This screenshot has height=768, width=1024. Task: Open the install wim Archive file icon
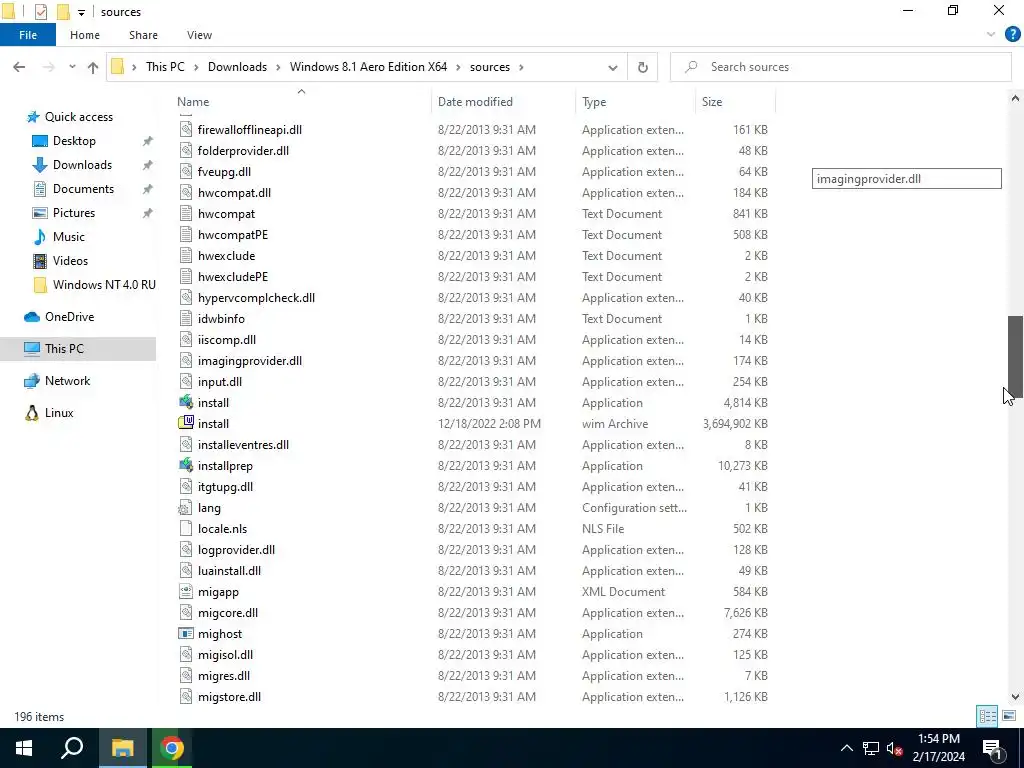click(x=185, y=423)
